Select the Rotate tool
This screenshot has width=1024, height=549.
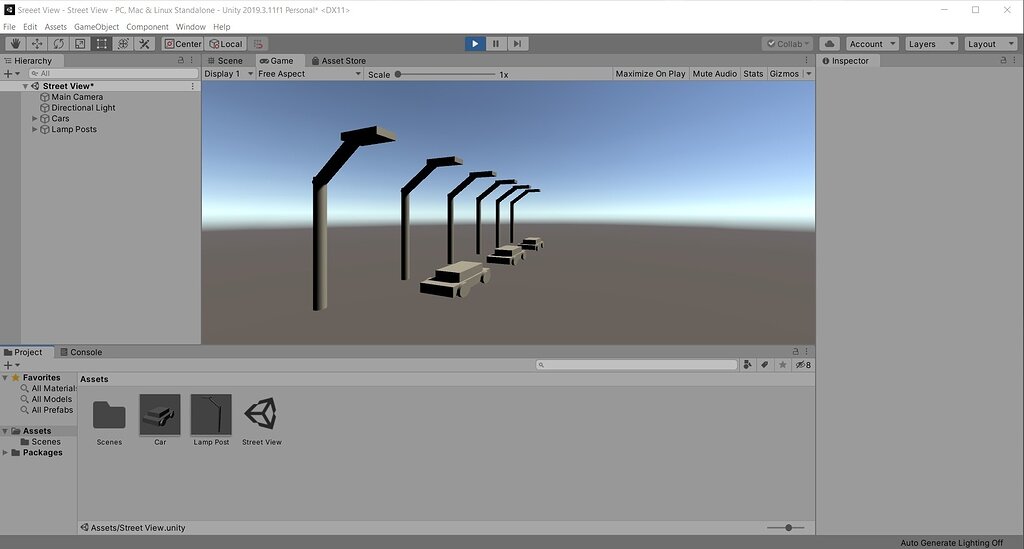(x=58, y=44)
